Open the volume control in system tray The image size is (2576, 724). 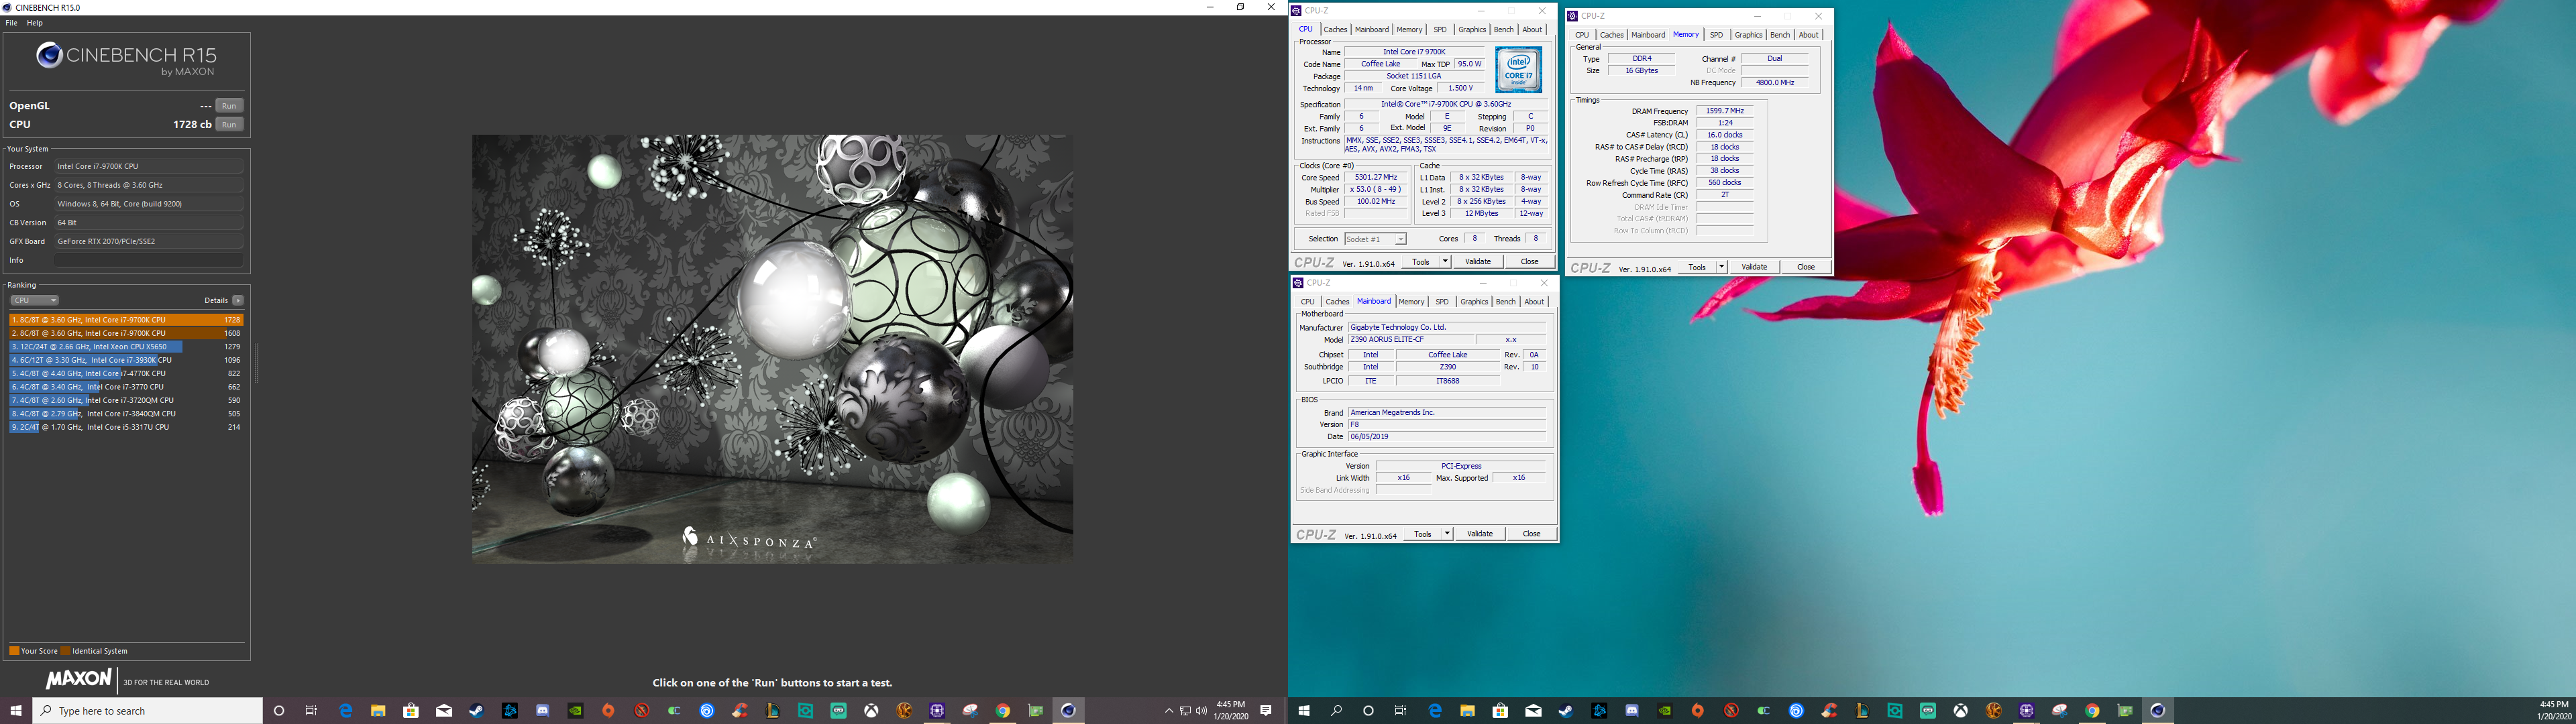click(x=1201, y=711)
